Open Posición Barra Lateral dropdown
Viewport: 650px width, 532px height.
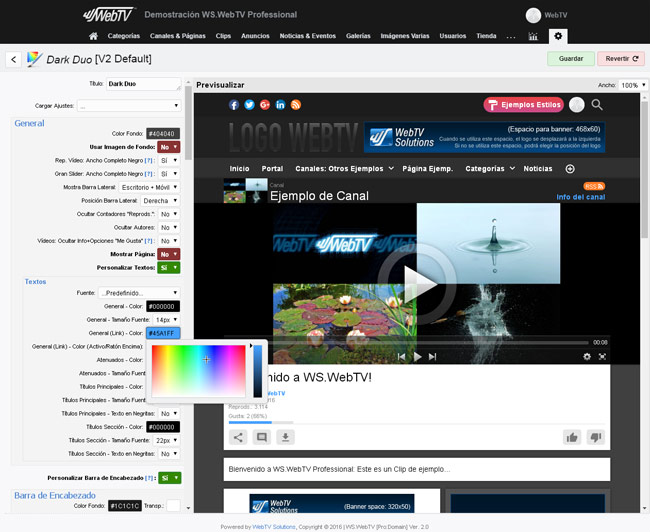click(x=160, y=201)
